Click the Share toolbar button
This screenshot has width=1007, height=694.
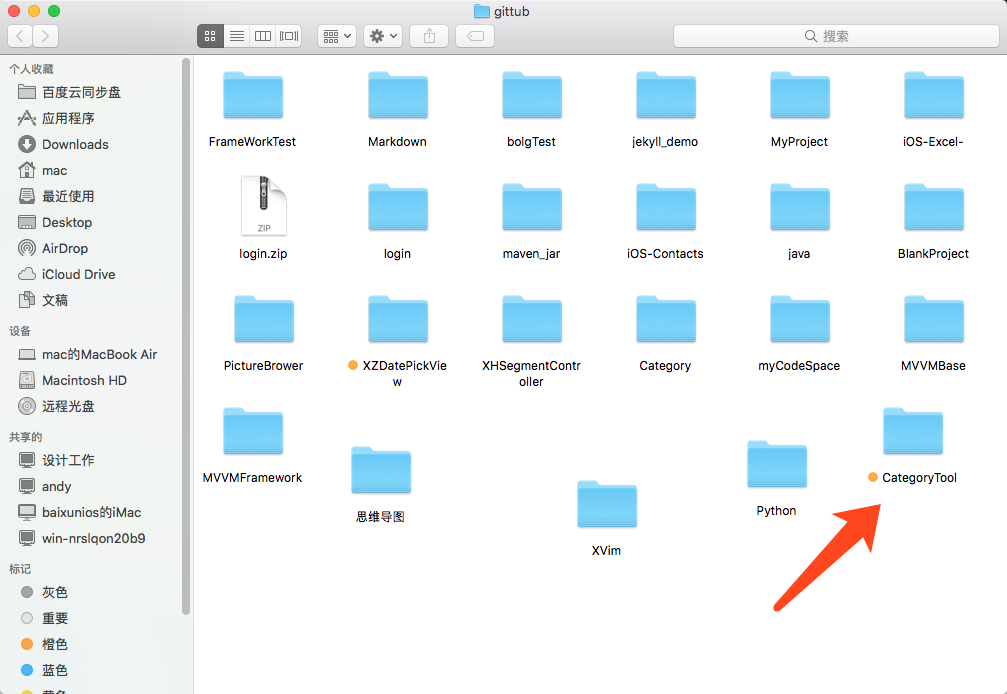[x=429, y=36]
